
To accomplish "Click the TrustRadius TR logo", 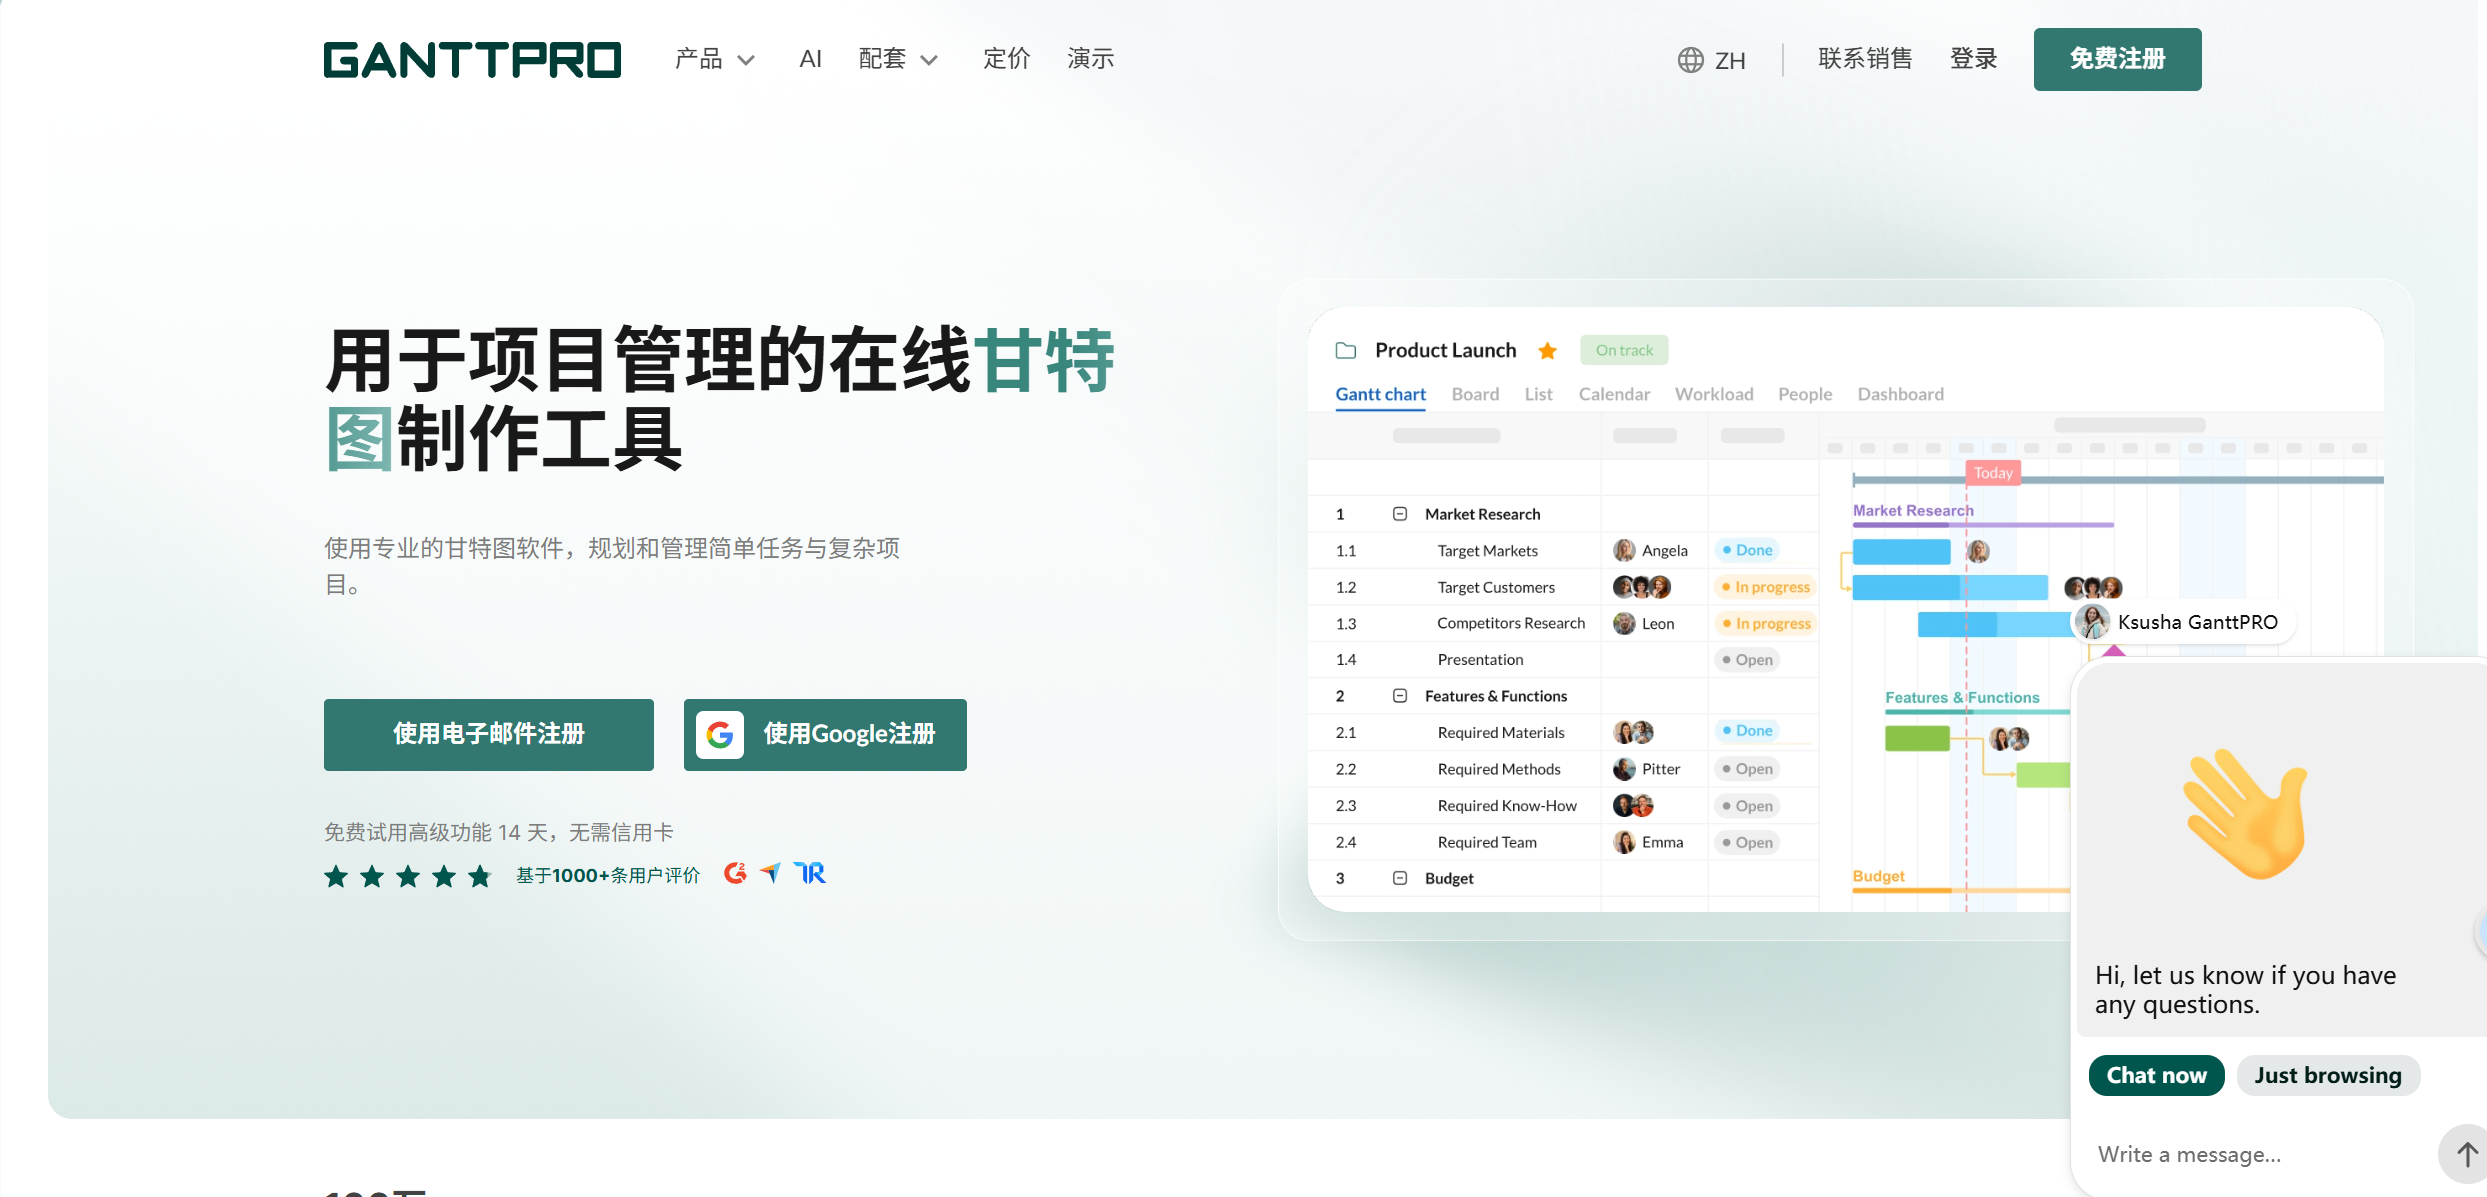I will pos(810,873).
